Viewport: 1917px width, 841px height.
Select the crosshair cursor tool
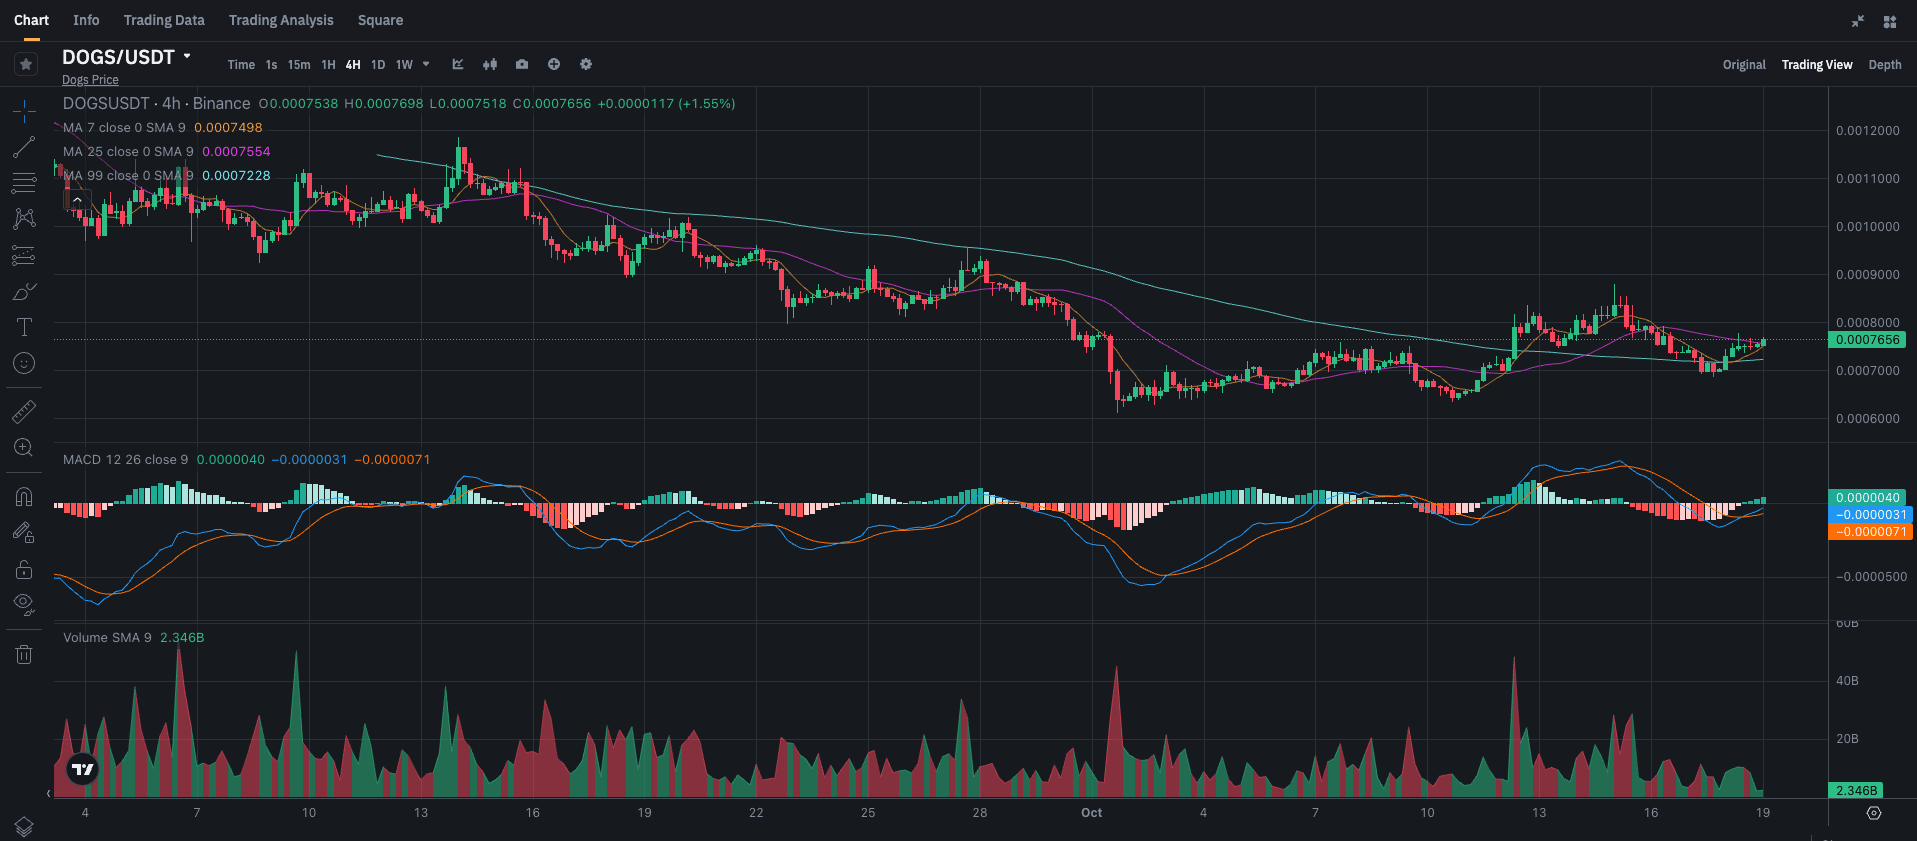[24, 111]
